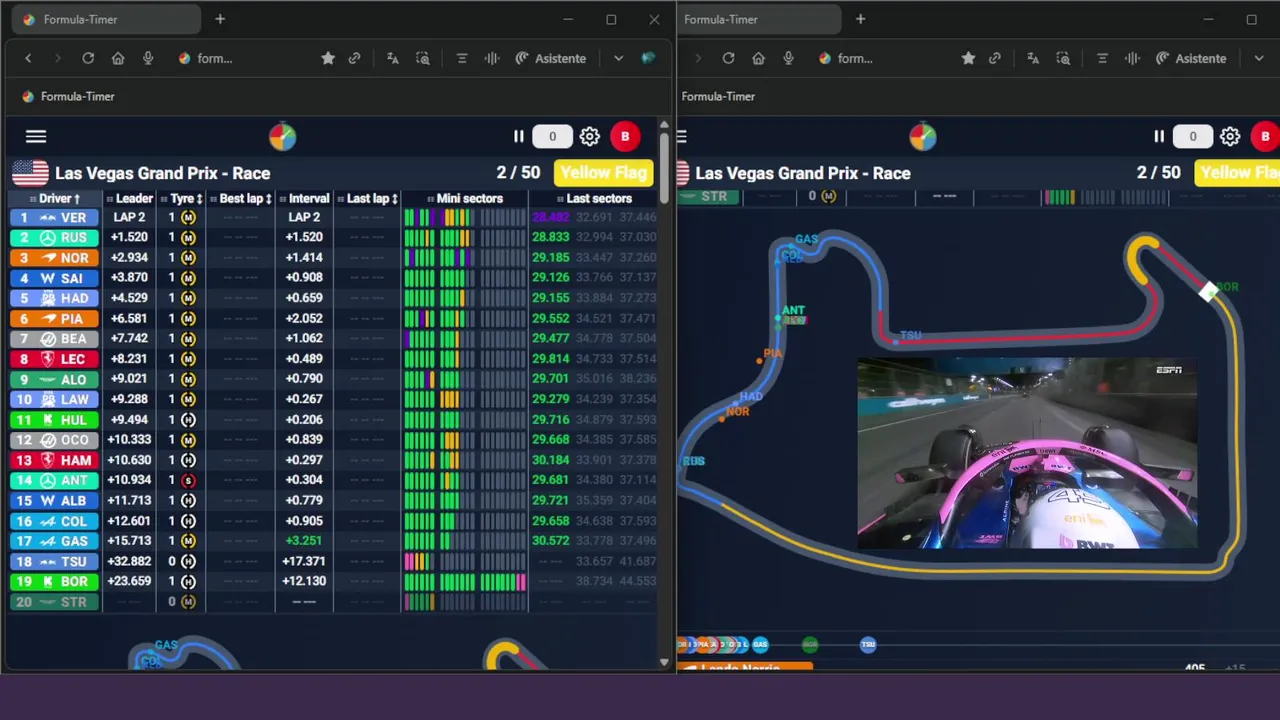Open the red B profile avatar in left window

[x=625, y=137]
